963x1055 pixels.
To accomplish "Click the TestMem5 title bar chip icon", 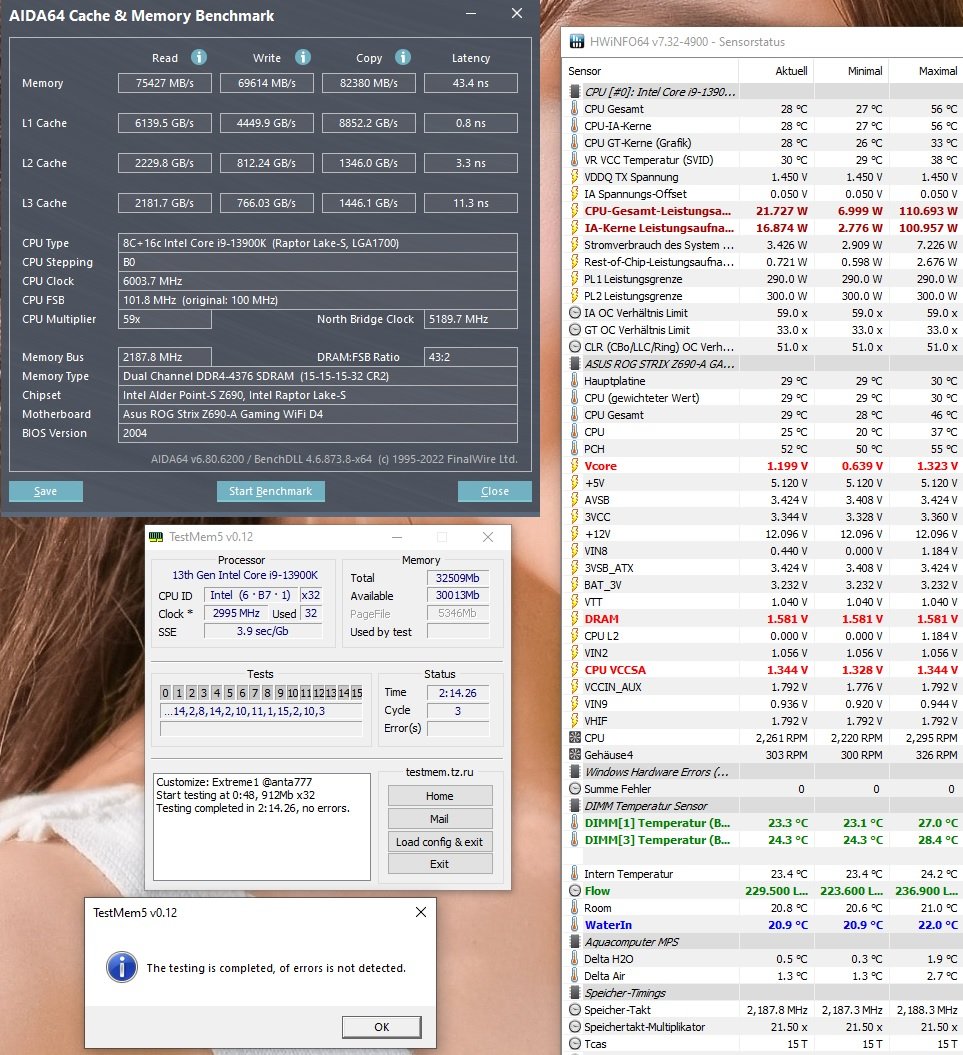I will (156, 536).
